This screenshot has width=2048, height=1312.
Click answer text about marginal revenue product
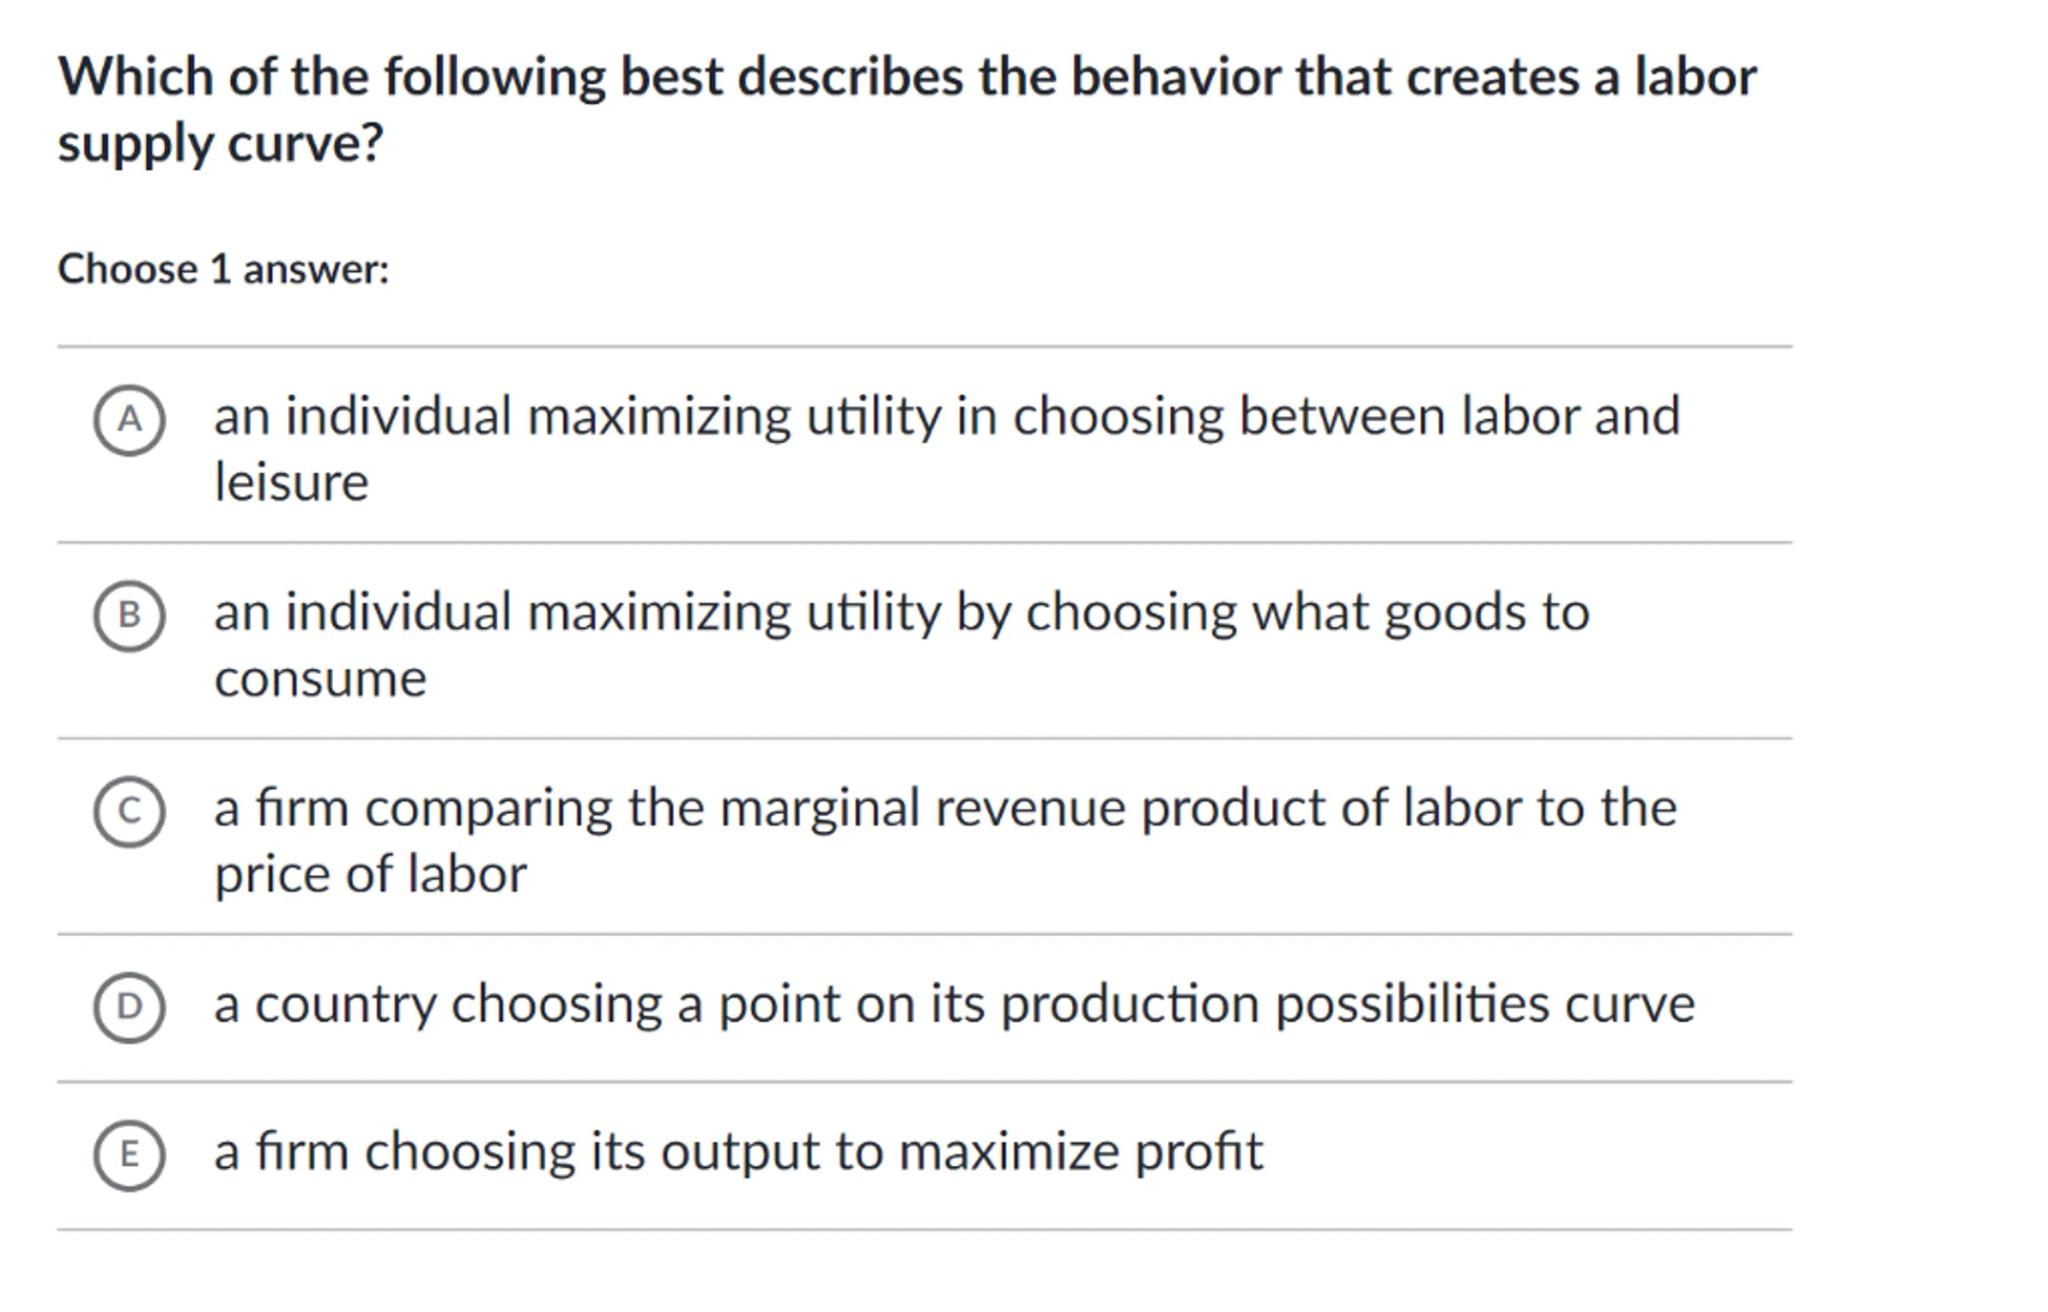944,809
